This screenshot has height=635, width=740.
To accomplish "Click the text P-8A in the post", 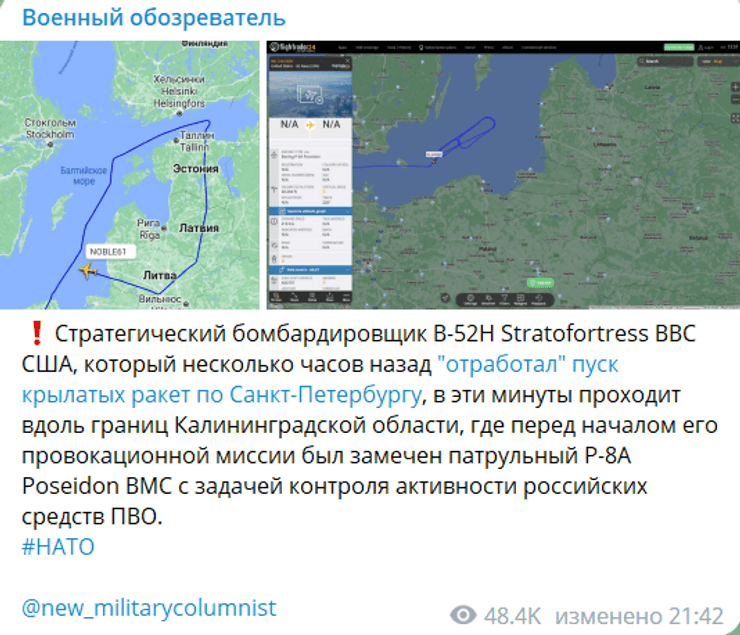I will coord(608,456).
